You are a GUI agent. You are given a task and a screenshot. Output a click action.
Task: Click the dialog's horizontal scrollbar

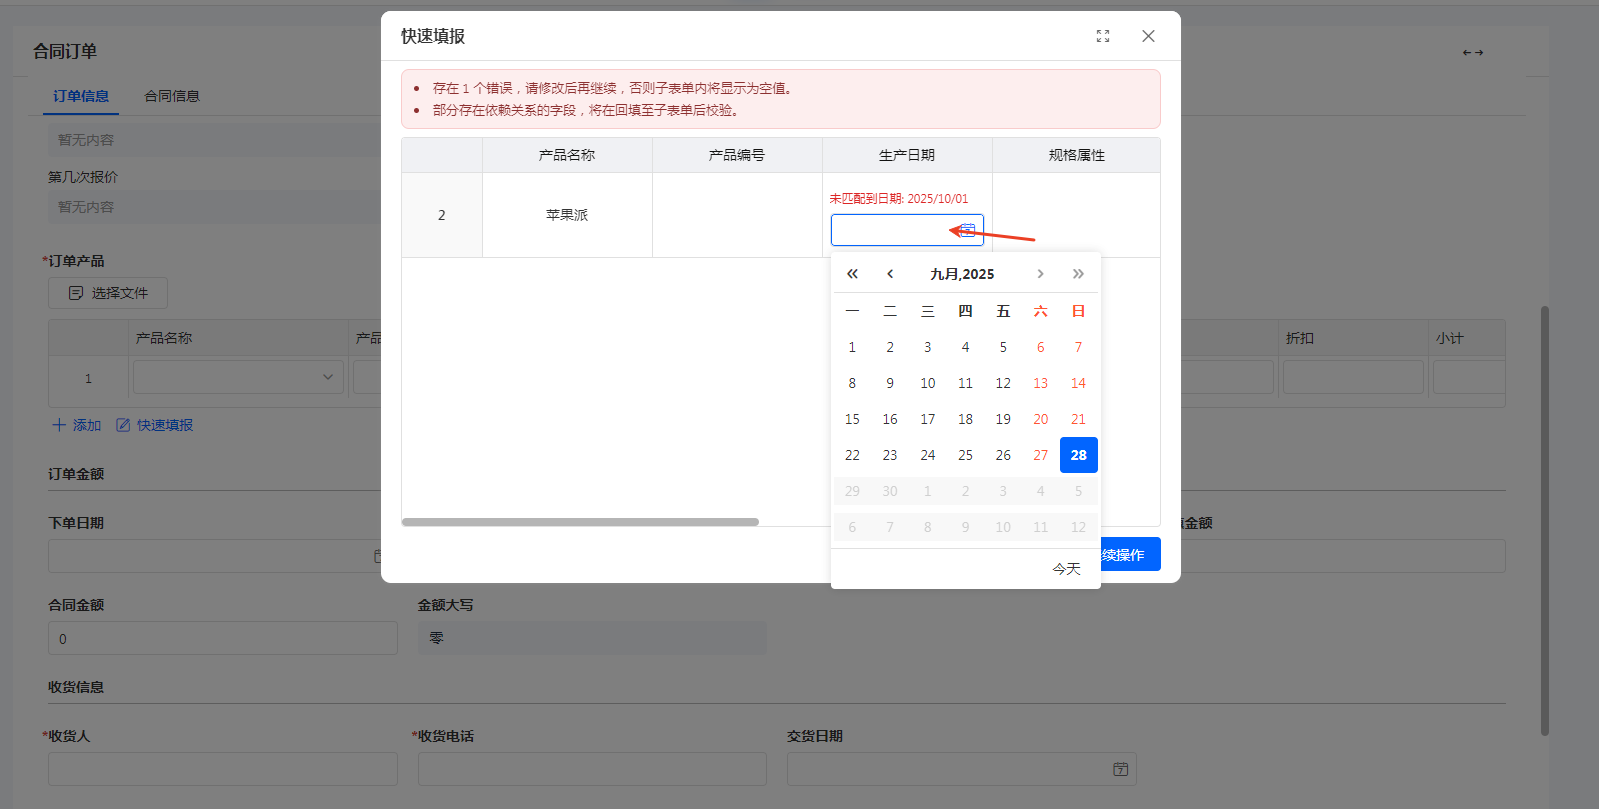coord(580,522)
